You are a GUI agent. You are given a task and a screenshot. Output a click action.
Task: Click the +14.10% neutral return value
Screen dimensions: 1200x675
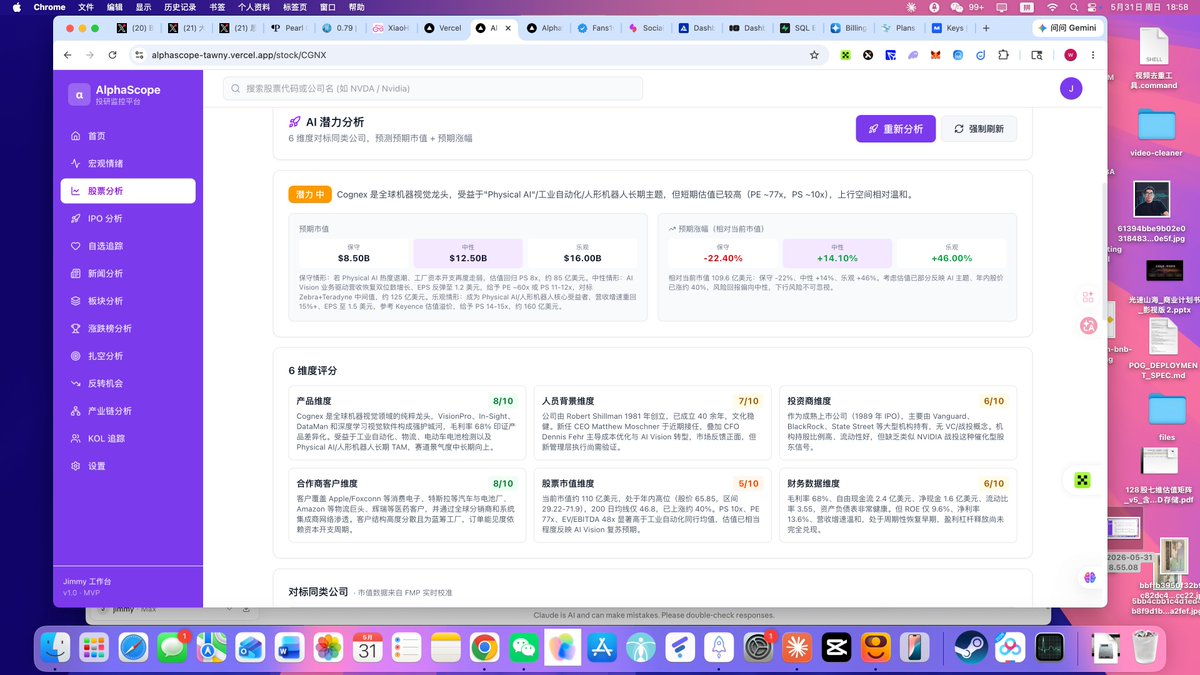pos(837,257)
